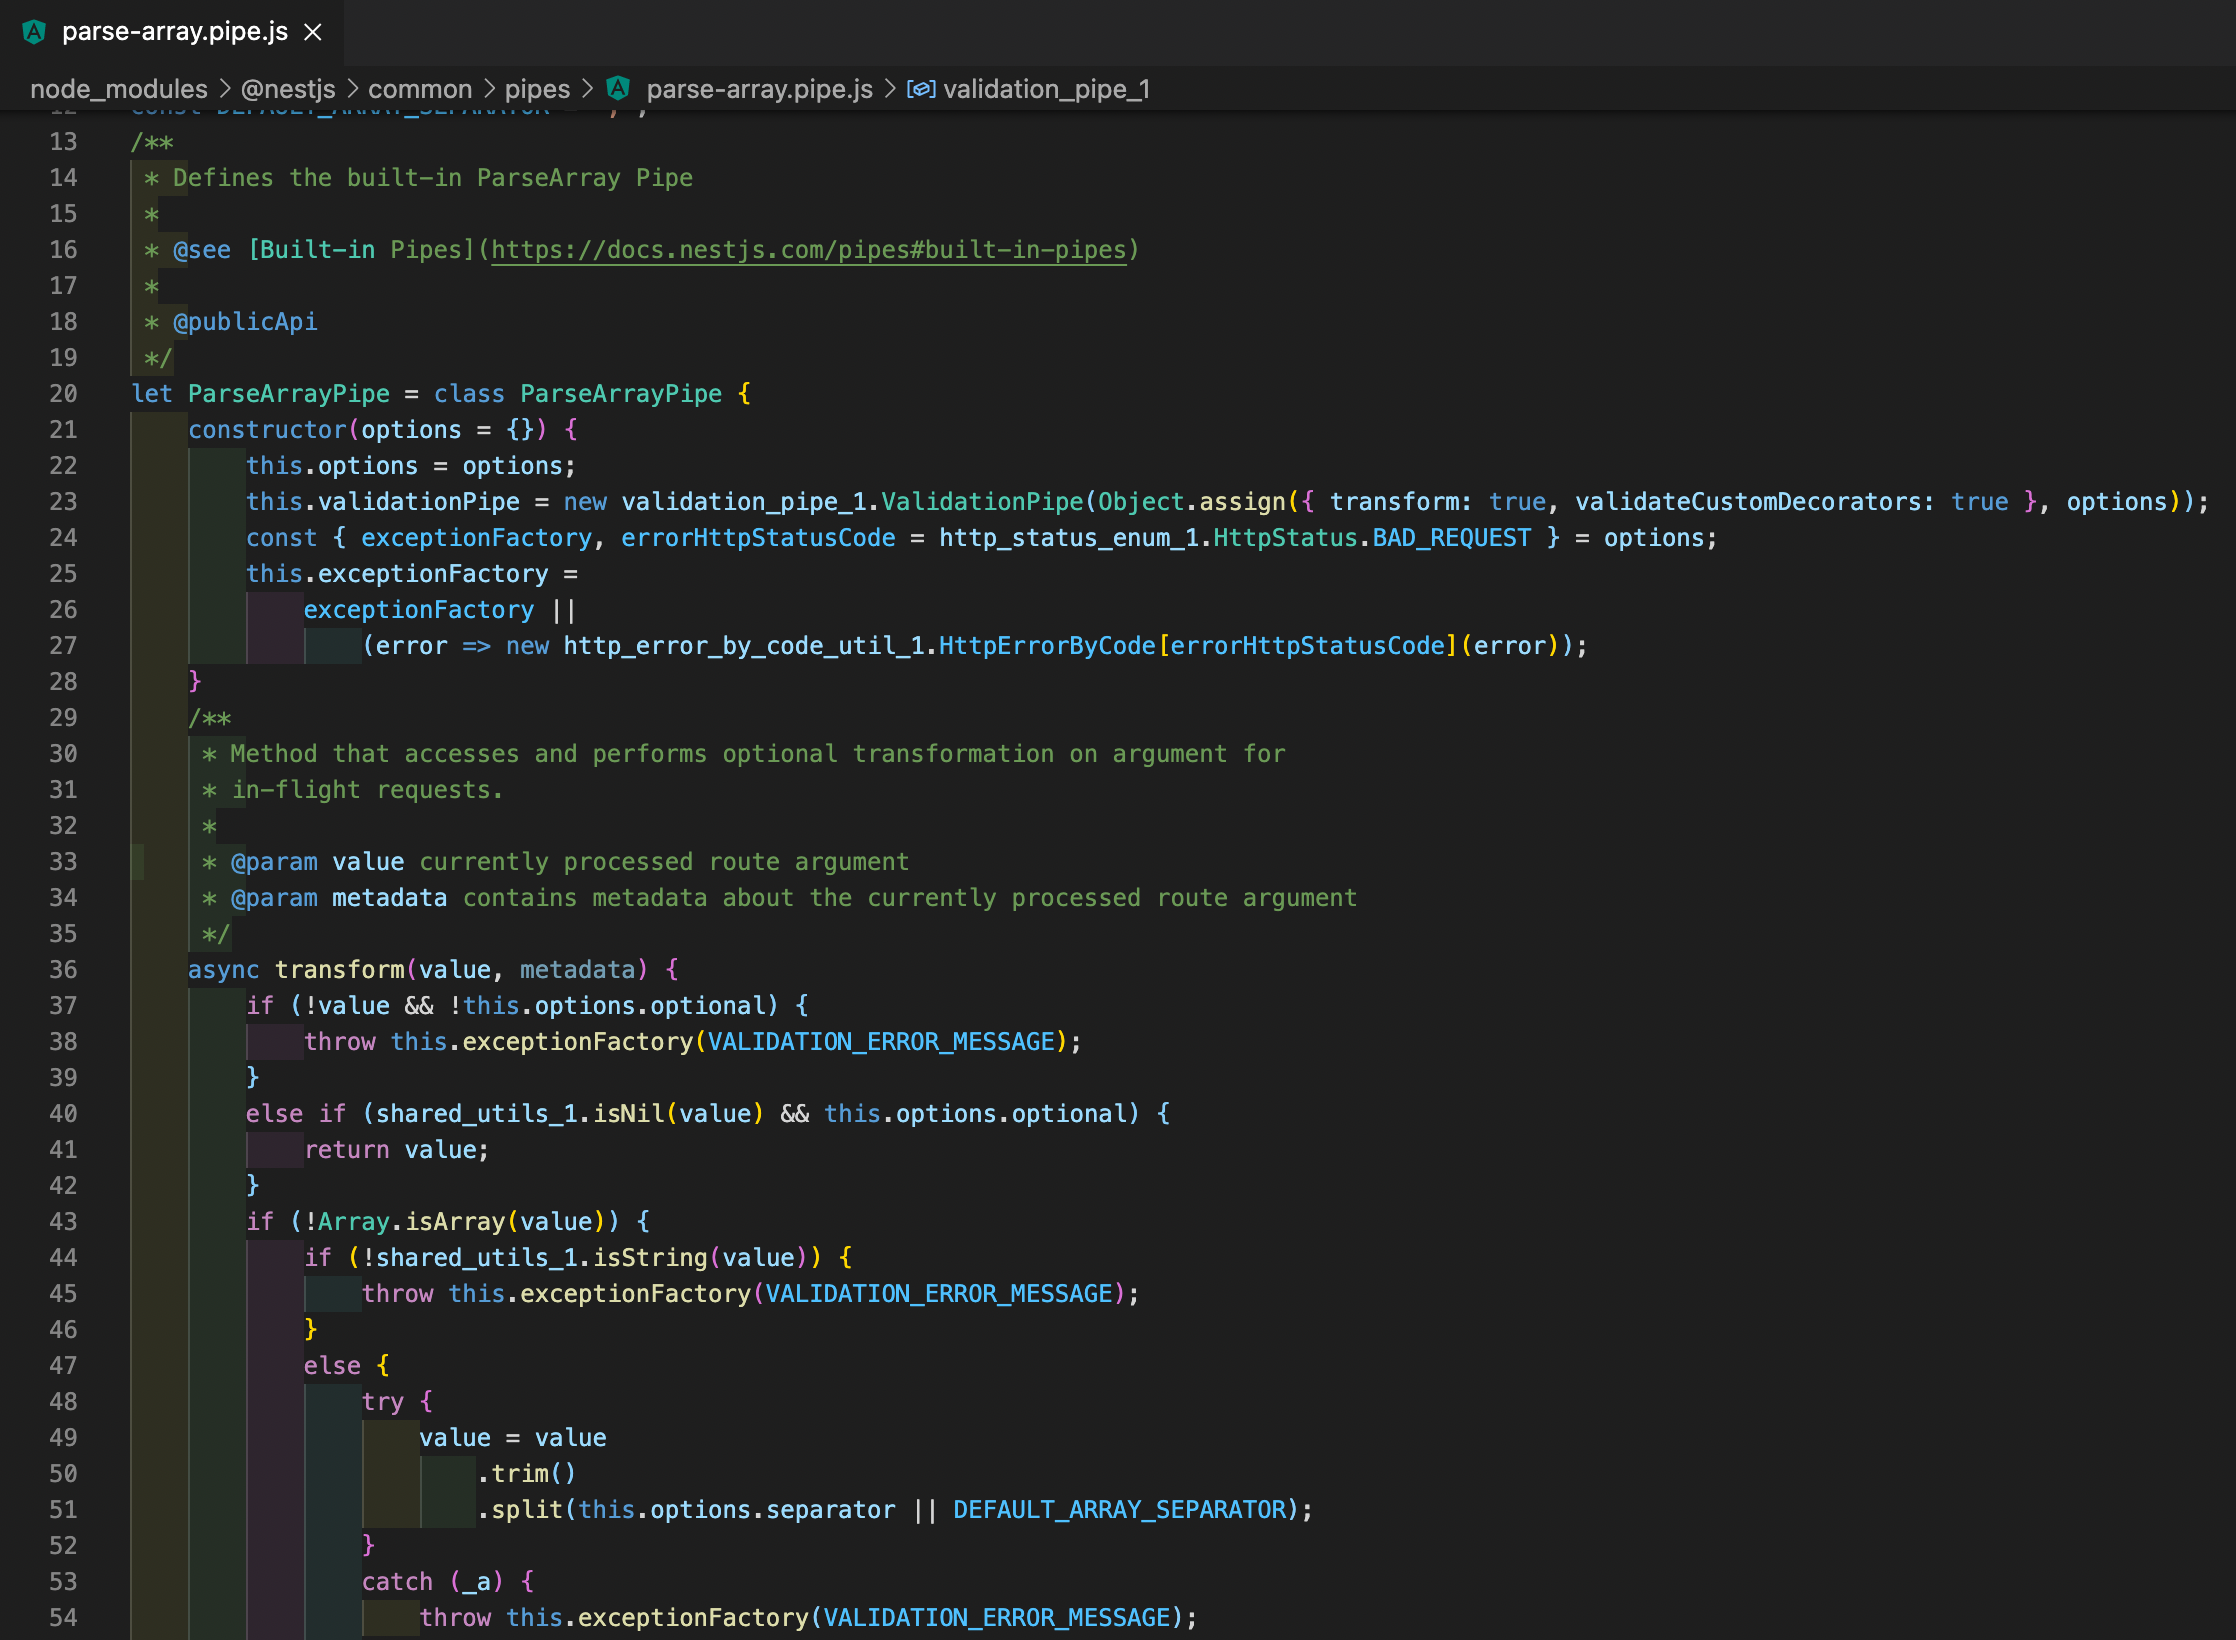Click 'exceptionFactory' on line 26

tap(419, 610)
